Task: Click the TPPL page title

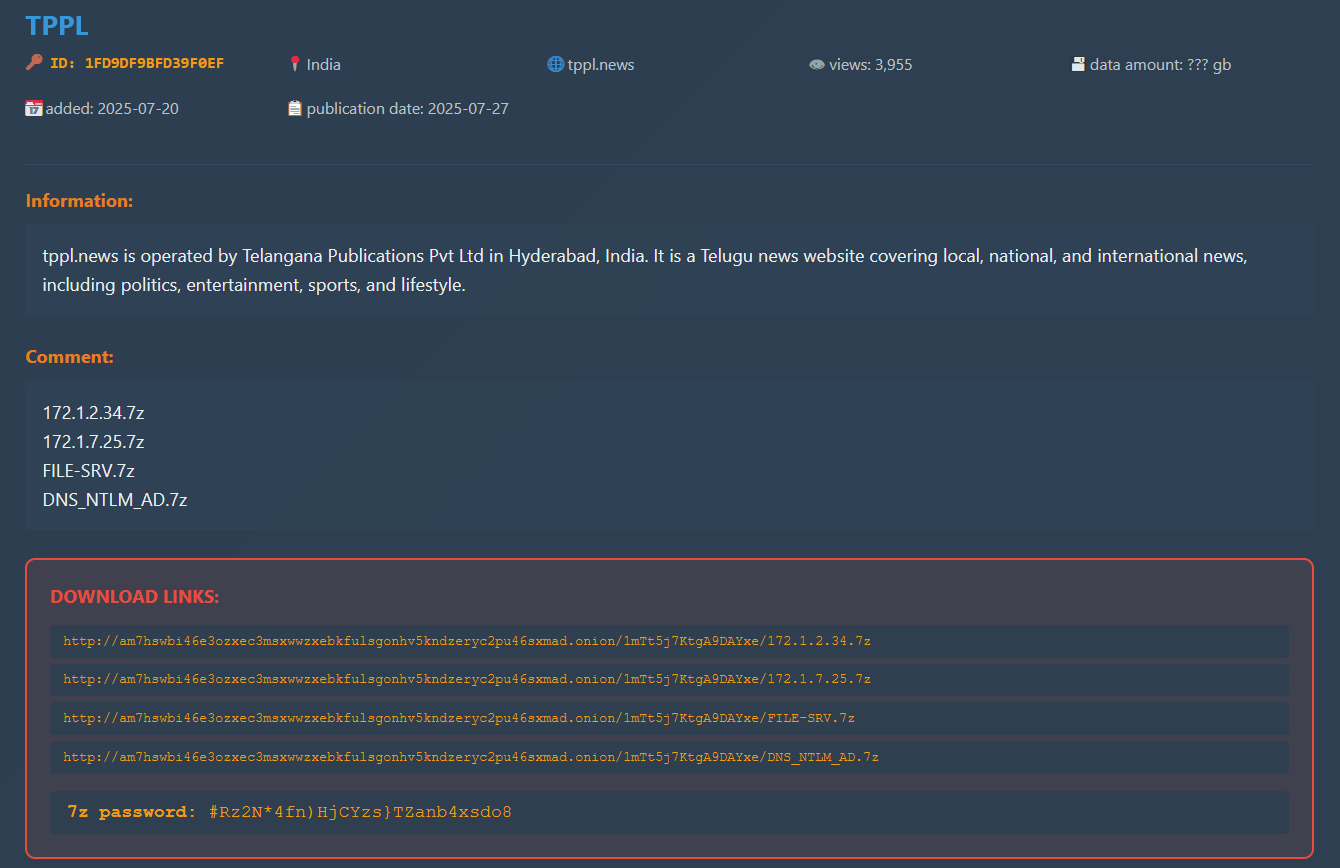Action: 57,25
